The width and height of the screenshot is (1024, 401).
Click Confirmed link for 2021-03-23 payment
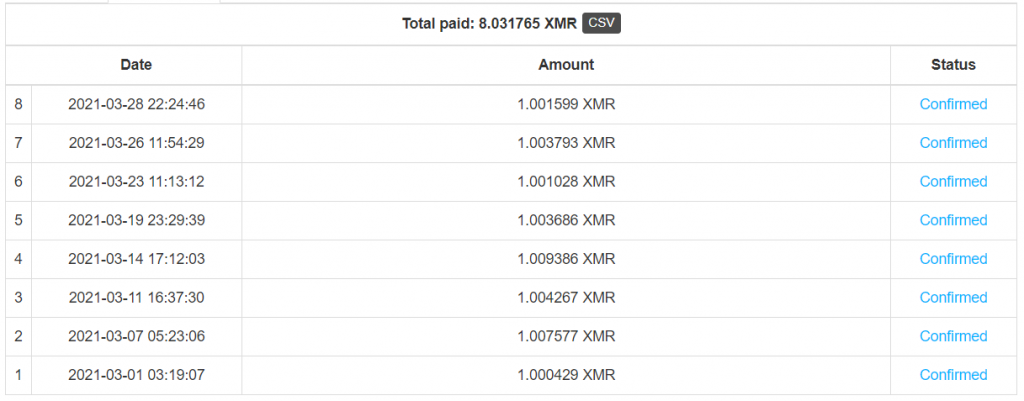tap(953, 181)
